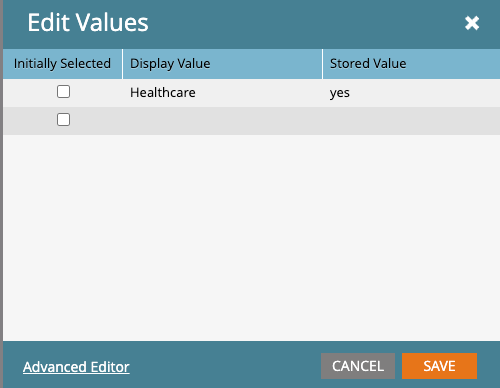Select the Healthcare display value cell
This screenshot has width=500, height=388.
point(223,93)
